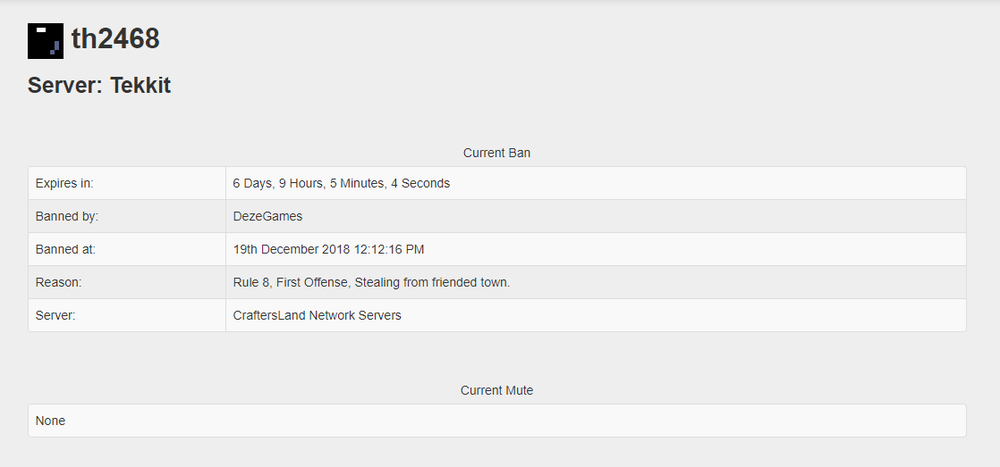Click the 'Reason:' label cell

58,282
